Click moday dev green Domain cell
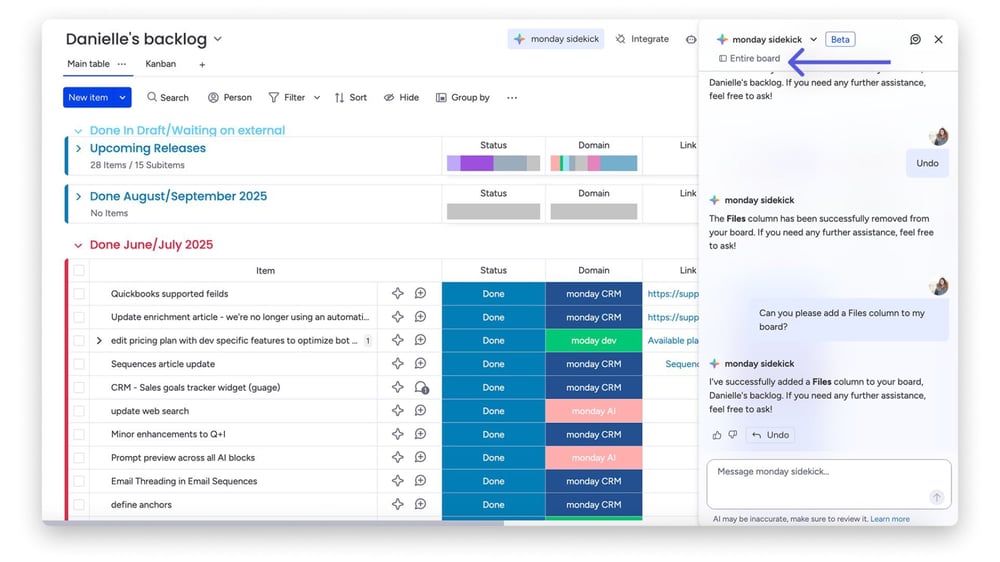The width and height of the screenshot is (1000, 562). pos(594,341)
